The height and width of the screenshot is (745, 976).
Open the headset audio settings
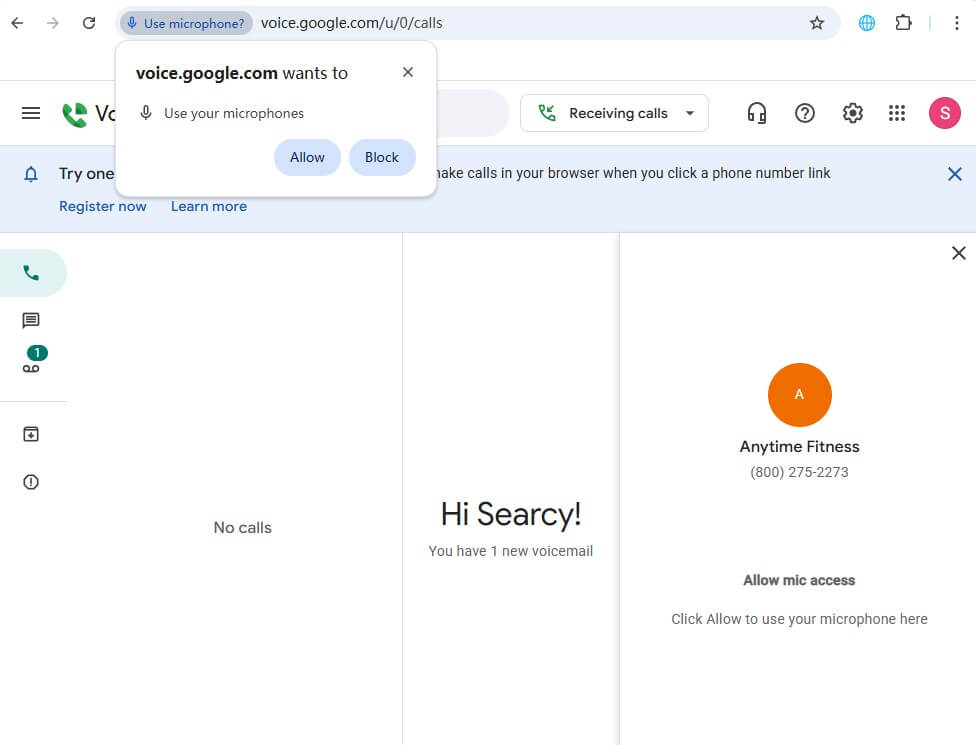click(x=756, y=113)
